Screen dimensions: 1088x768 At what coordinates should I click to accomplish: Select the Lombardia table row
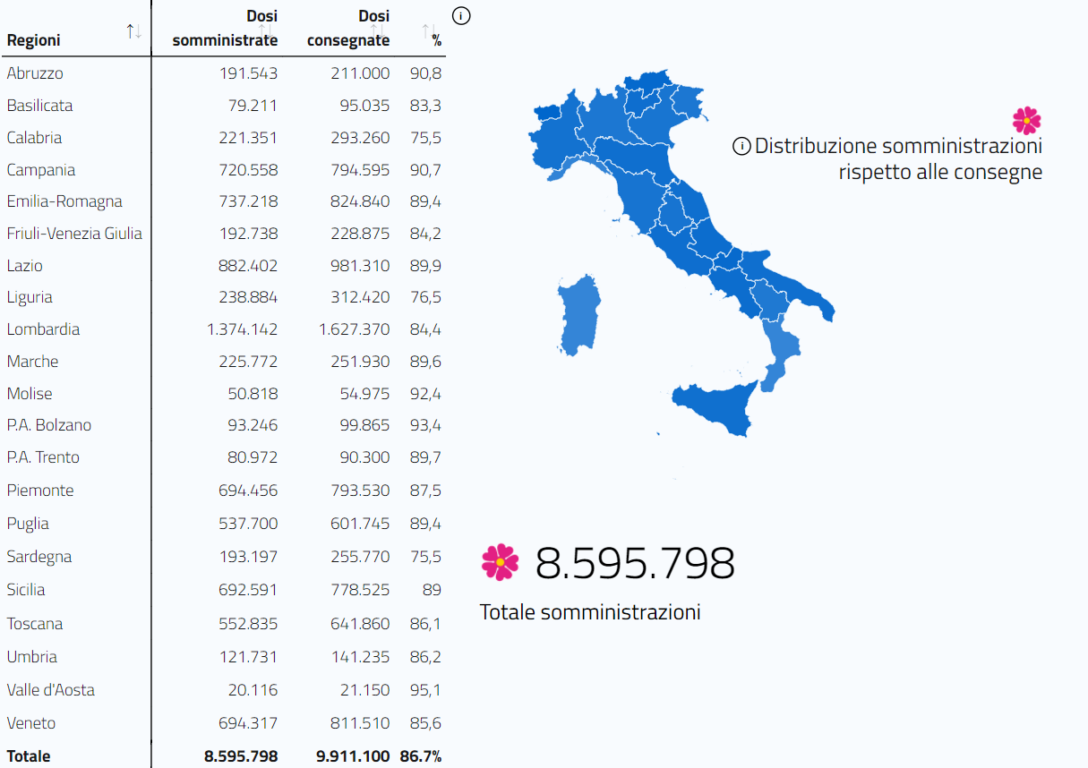223,329
